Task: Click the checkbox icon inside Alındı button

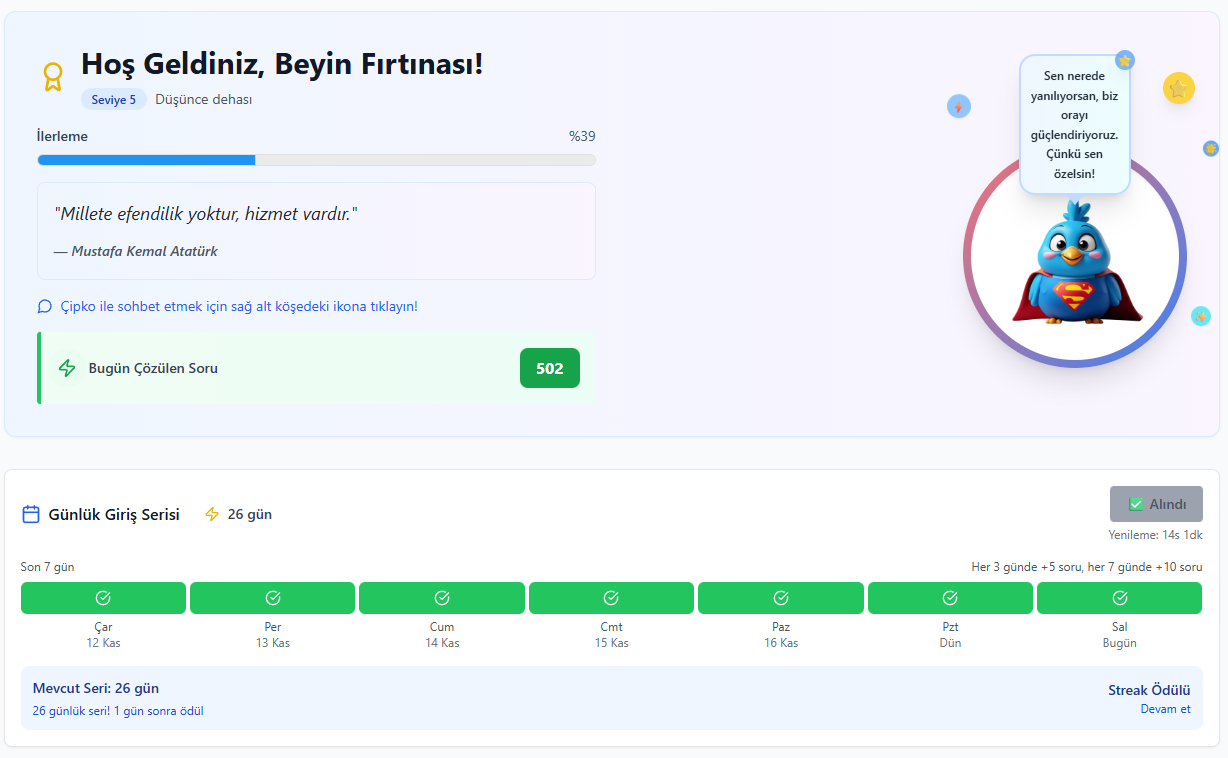Action: (1136, 504)
